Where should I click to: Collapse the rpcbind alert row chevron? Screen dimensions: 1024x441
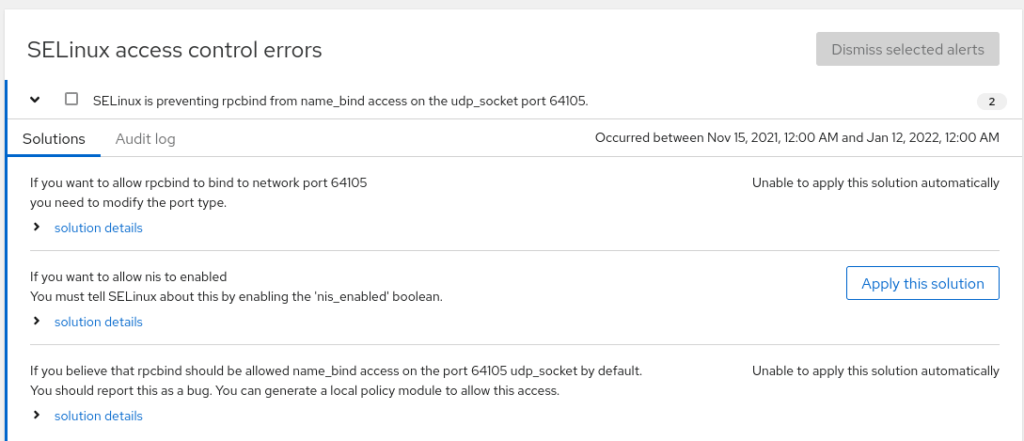pos(35,100)
